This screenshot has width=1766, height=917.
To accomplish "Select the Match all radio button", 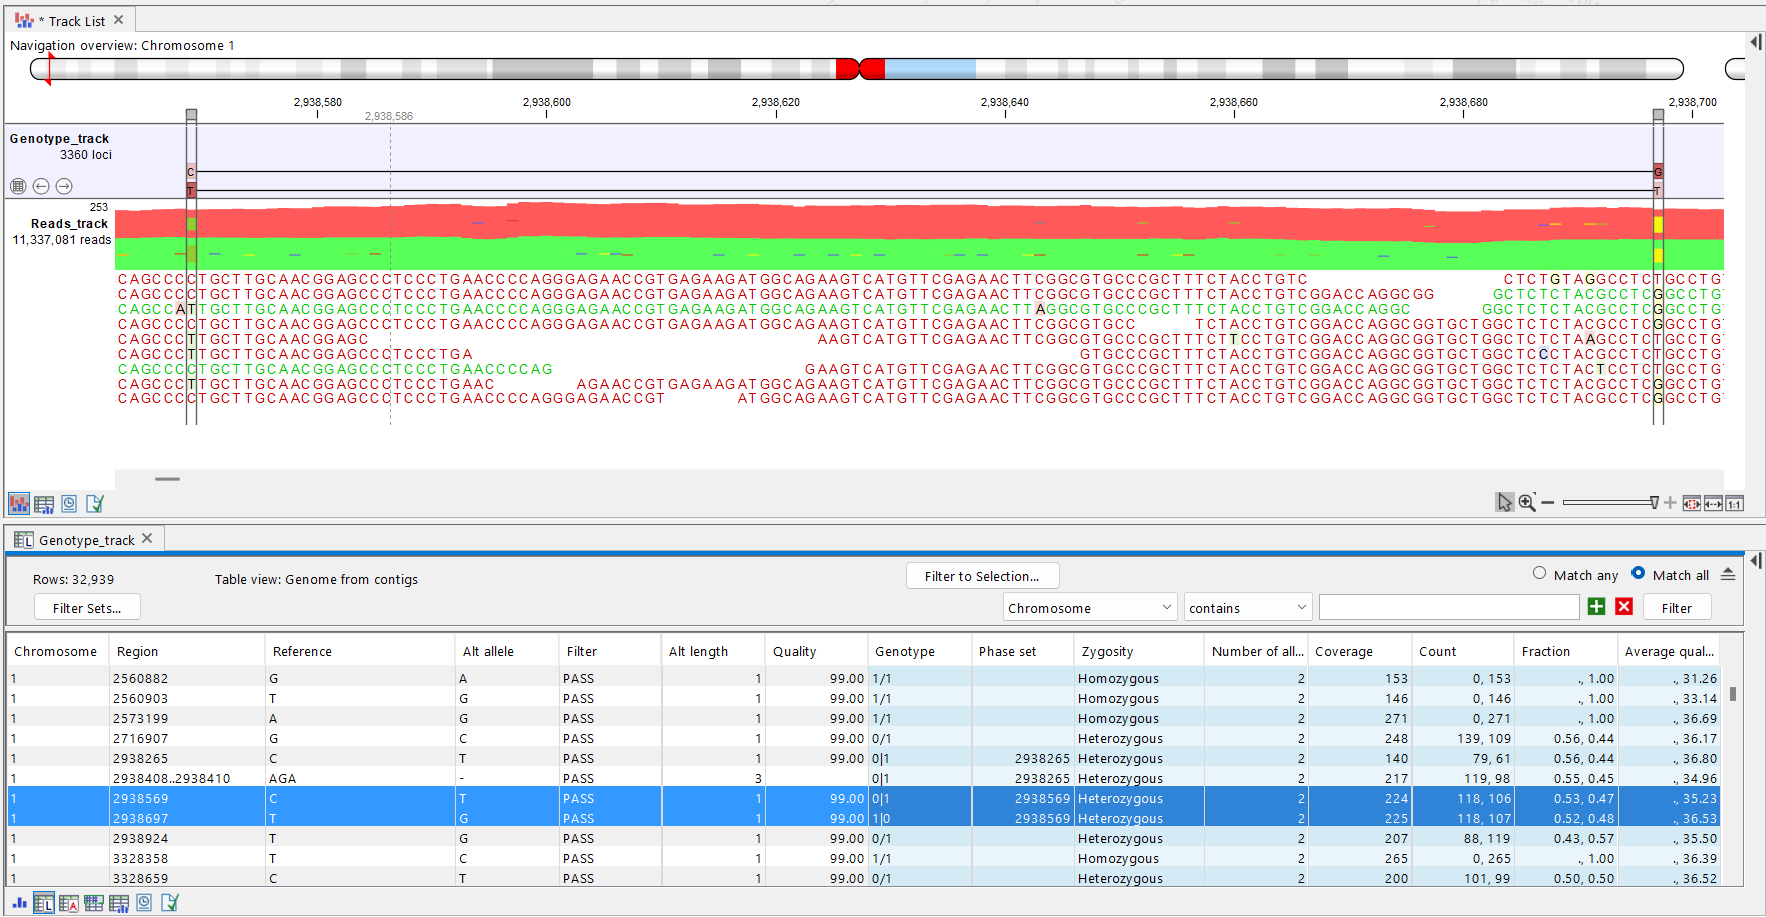I will (x=1638, y=574).
